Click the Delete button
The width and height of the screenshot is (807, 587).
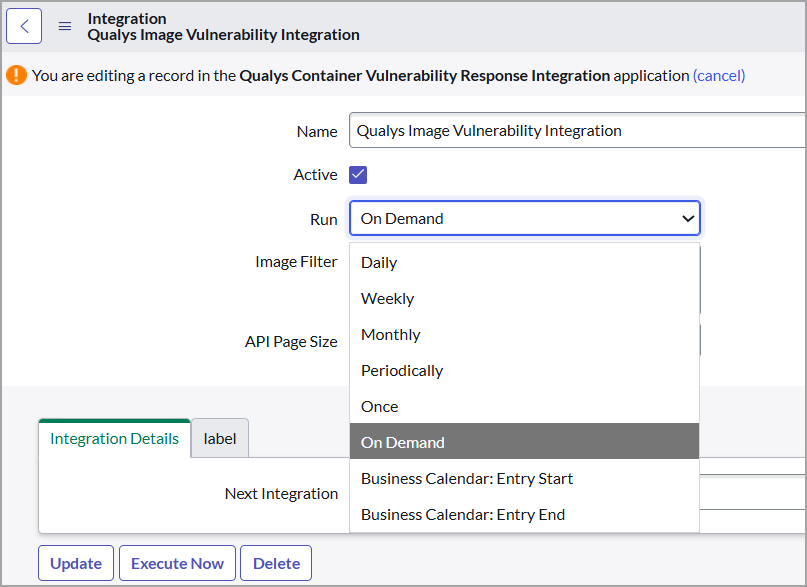[276, 563]
